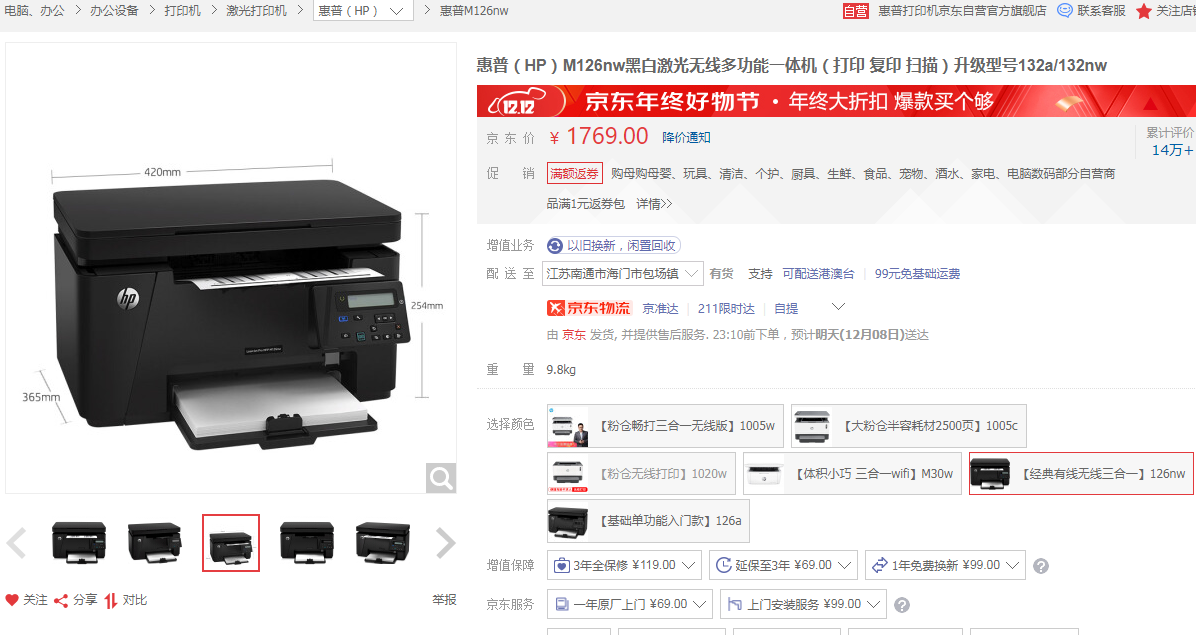Click help icon beside 1年免费换新
The width and height of the screenshot is (1196, 635).
[x=1040, y=566]
